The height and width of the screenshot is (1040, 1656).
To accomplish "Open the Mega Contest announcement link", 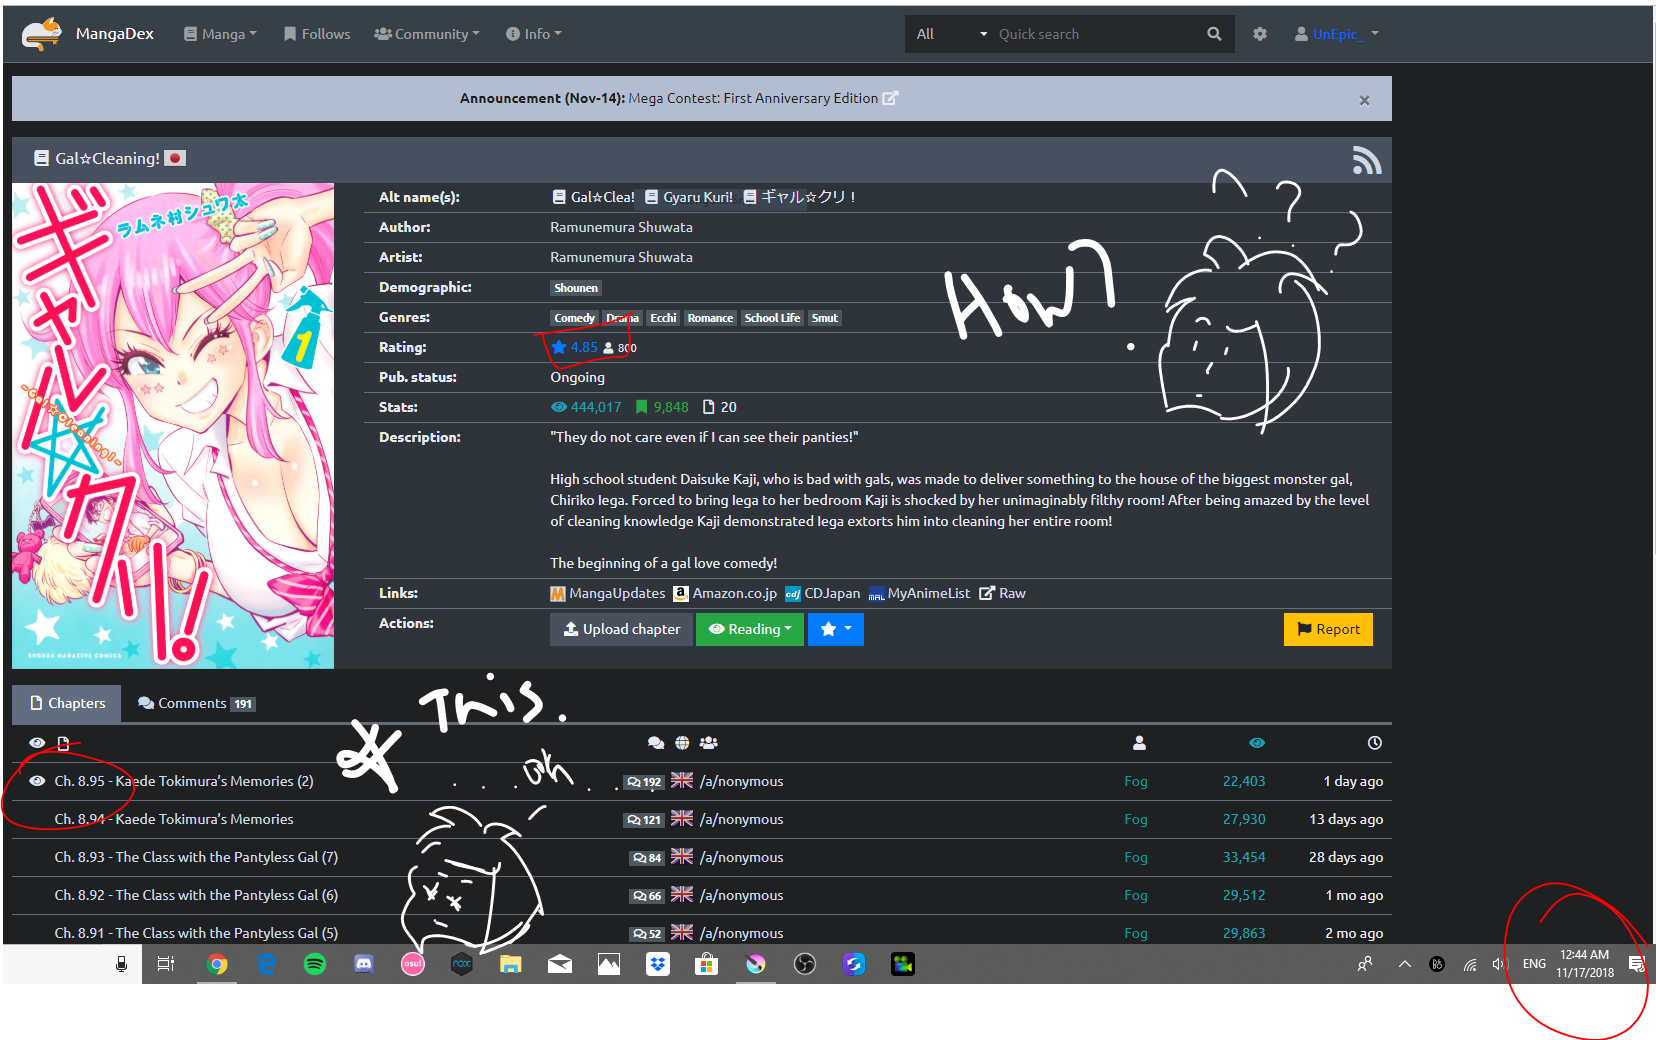I will coord(763,98).
